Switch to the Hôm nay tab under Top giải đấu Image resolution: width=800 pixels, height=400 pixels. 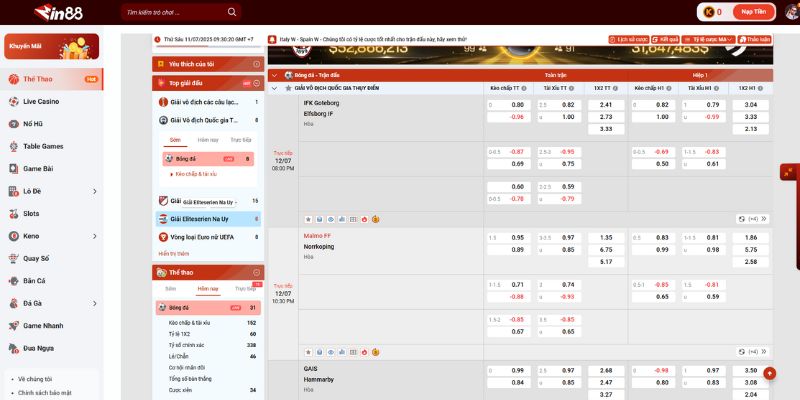(x=208, y=140)
